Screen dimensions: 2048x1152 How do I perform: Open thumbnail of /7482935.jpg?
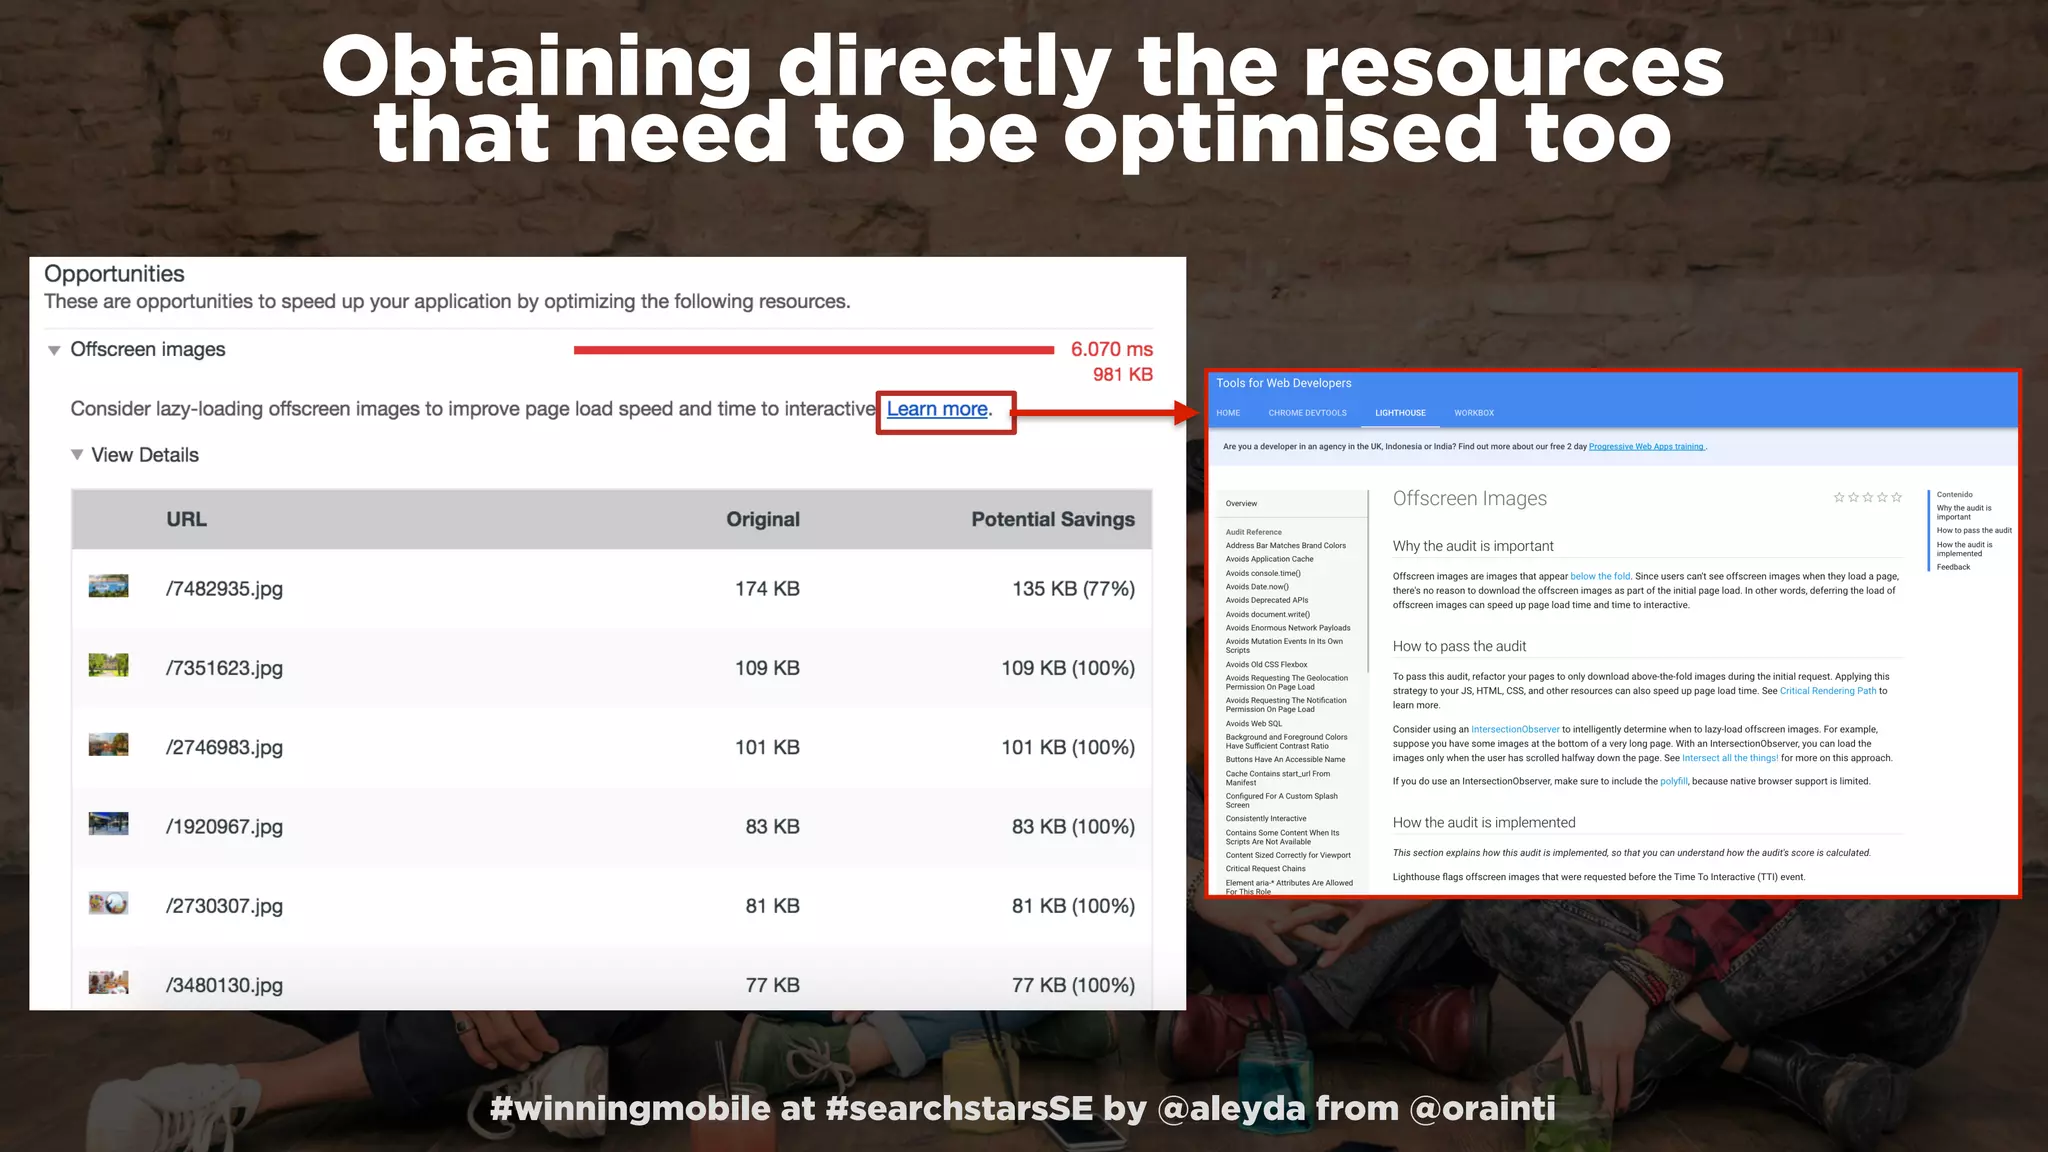(x=108, y=586)
